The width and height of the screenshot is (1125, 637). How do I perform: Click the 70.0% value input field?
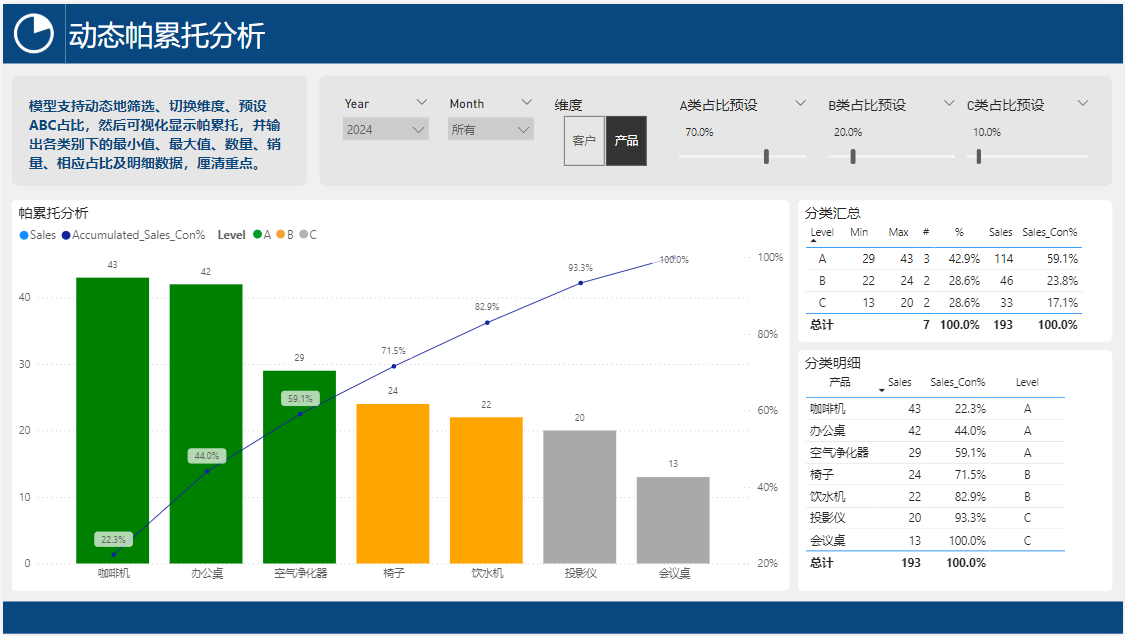(x=712, y=132)
